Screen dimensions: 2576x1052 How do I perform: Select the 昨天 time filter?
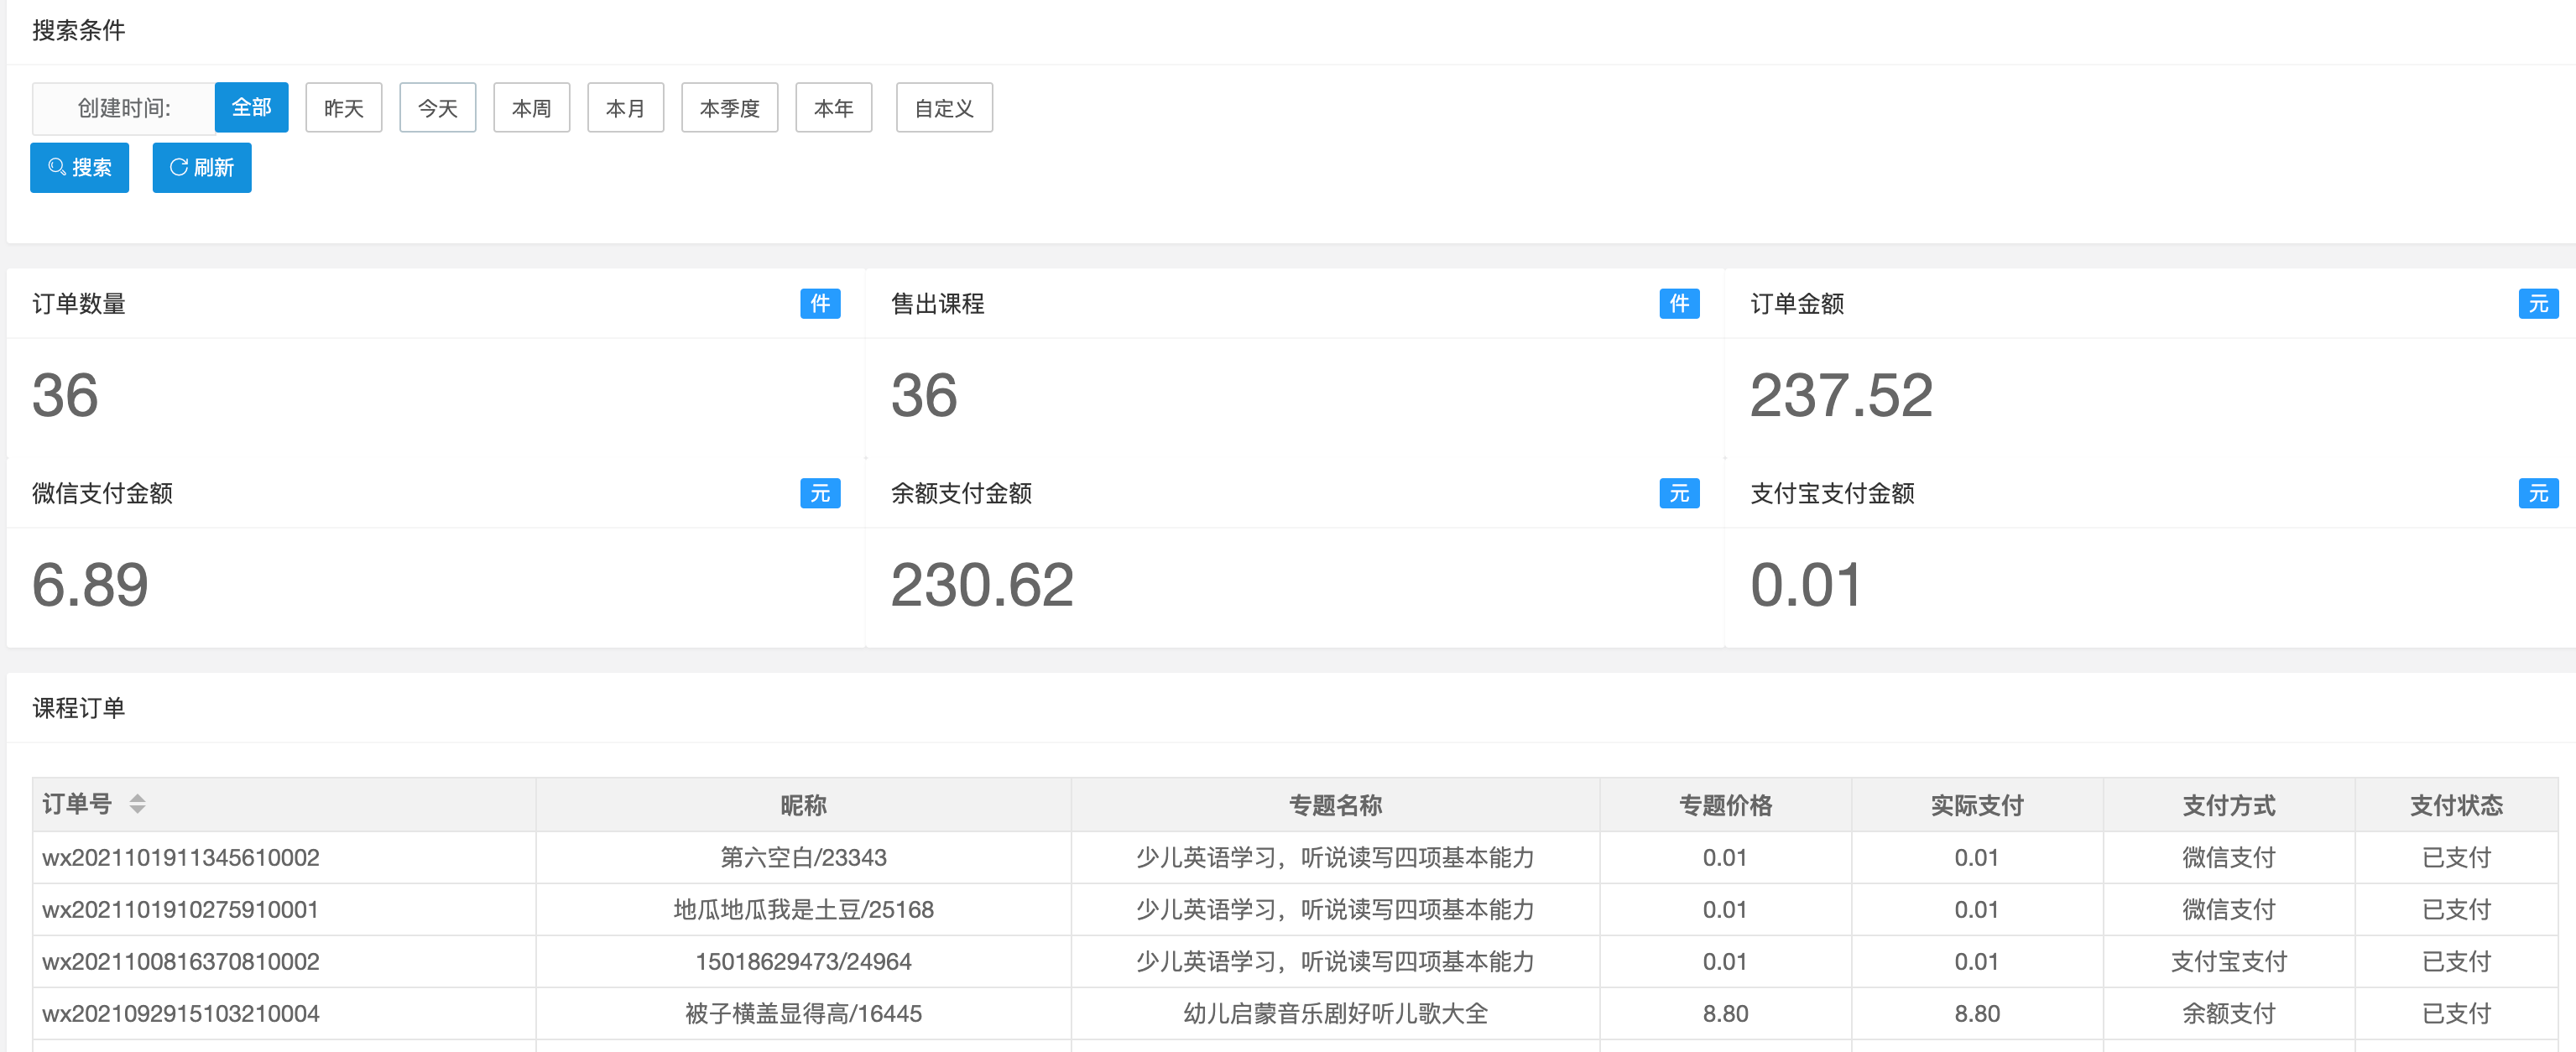(x=344, y=108)
